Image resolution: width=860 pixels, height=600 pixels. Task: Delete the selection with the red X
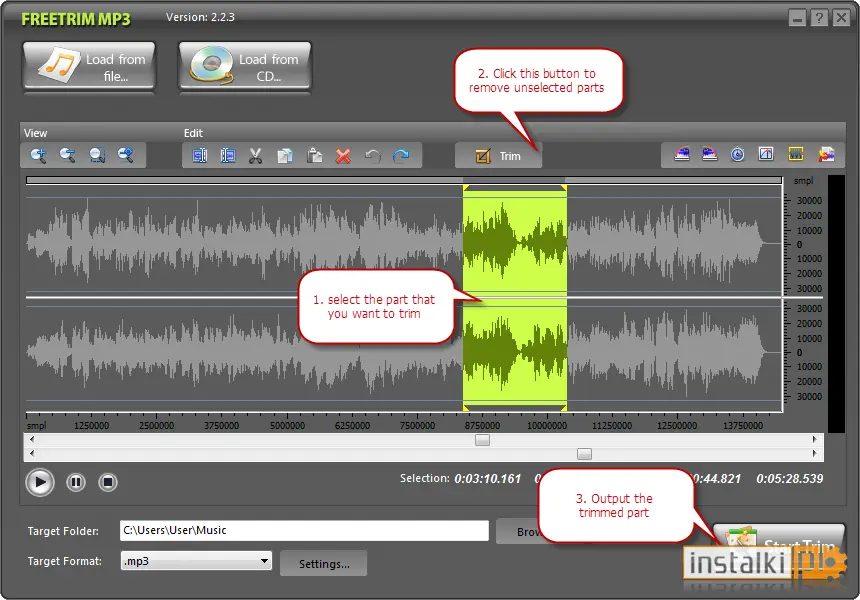click(x=343, y=156)
